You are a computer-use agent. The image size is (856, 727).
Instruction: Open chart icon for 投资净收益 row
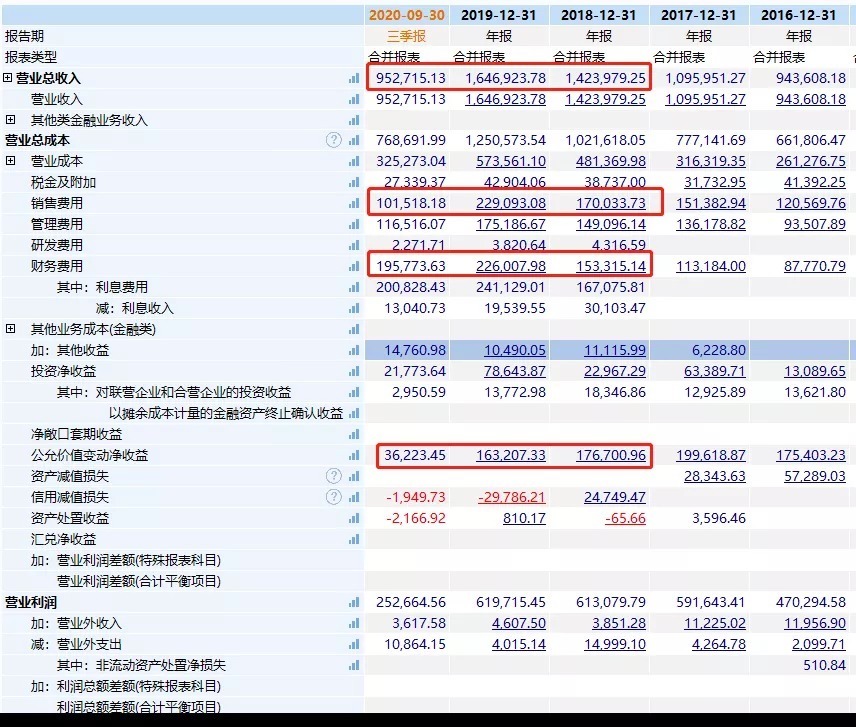point(354,372)
